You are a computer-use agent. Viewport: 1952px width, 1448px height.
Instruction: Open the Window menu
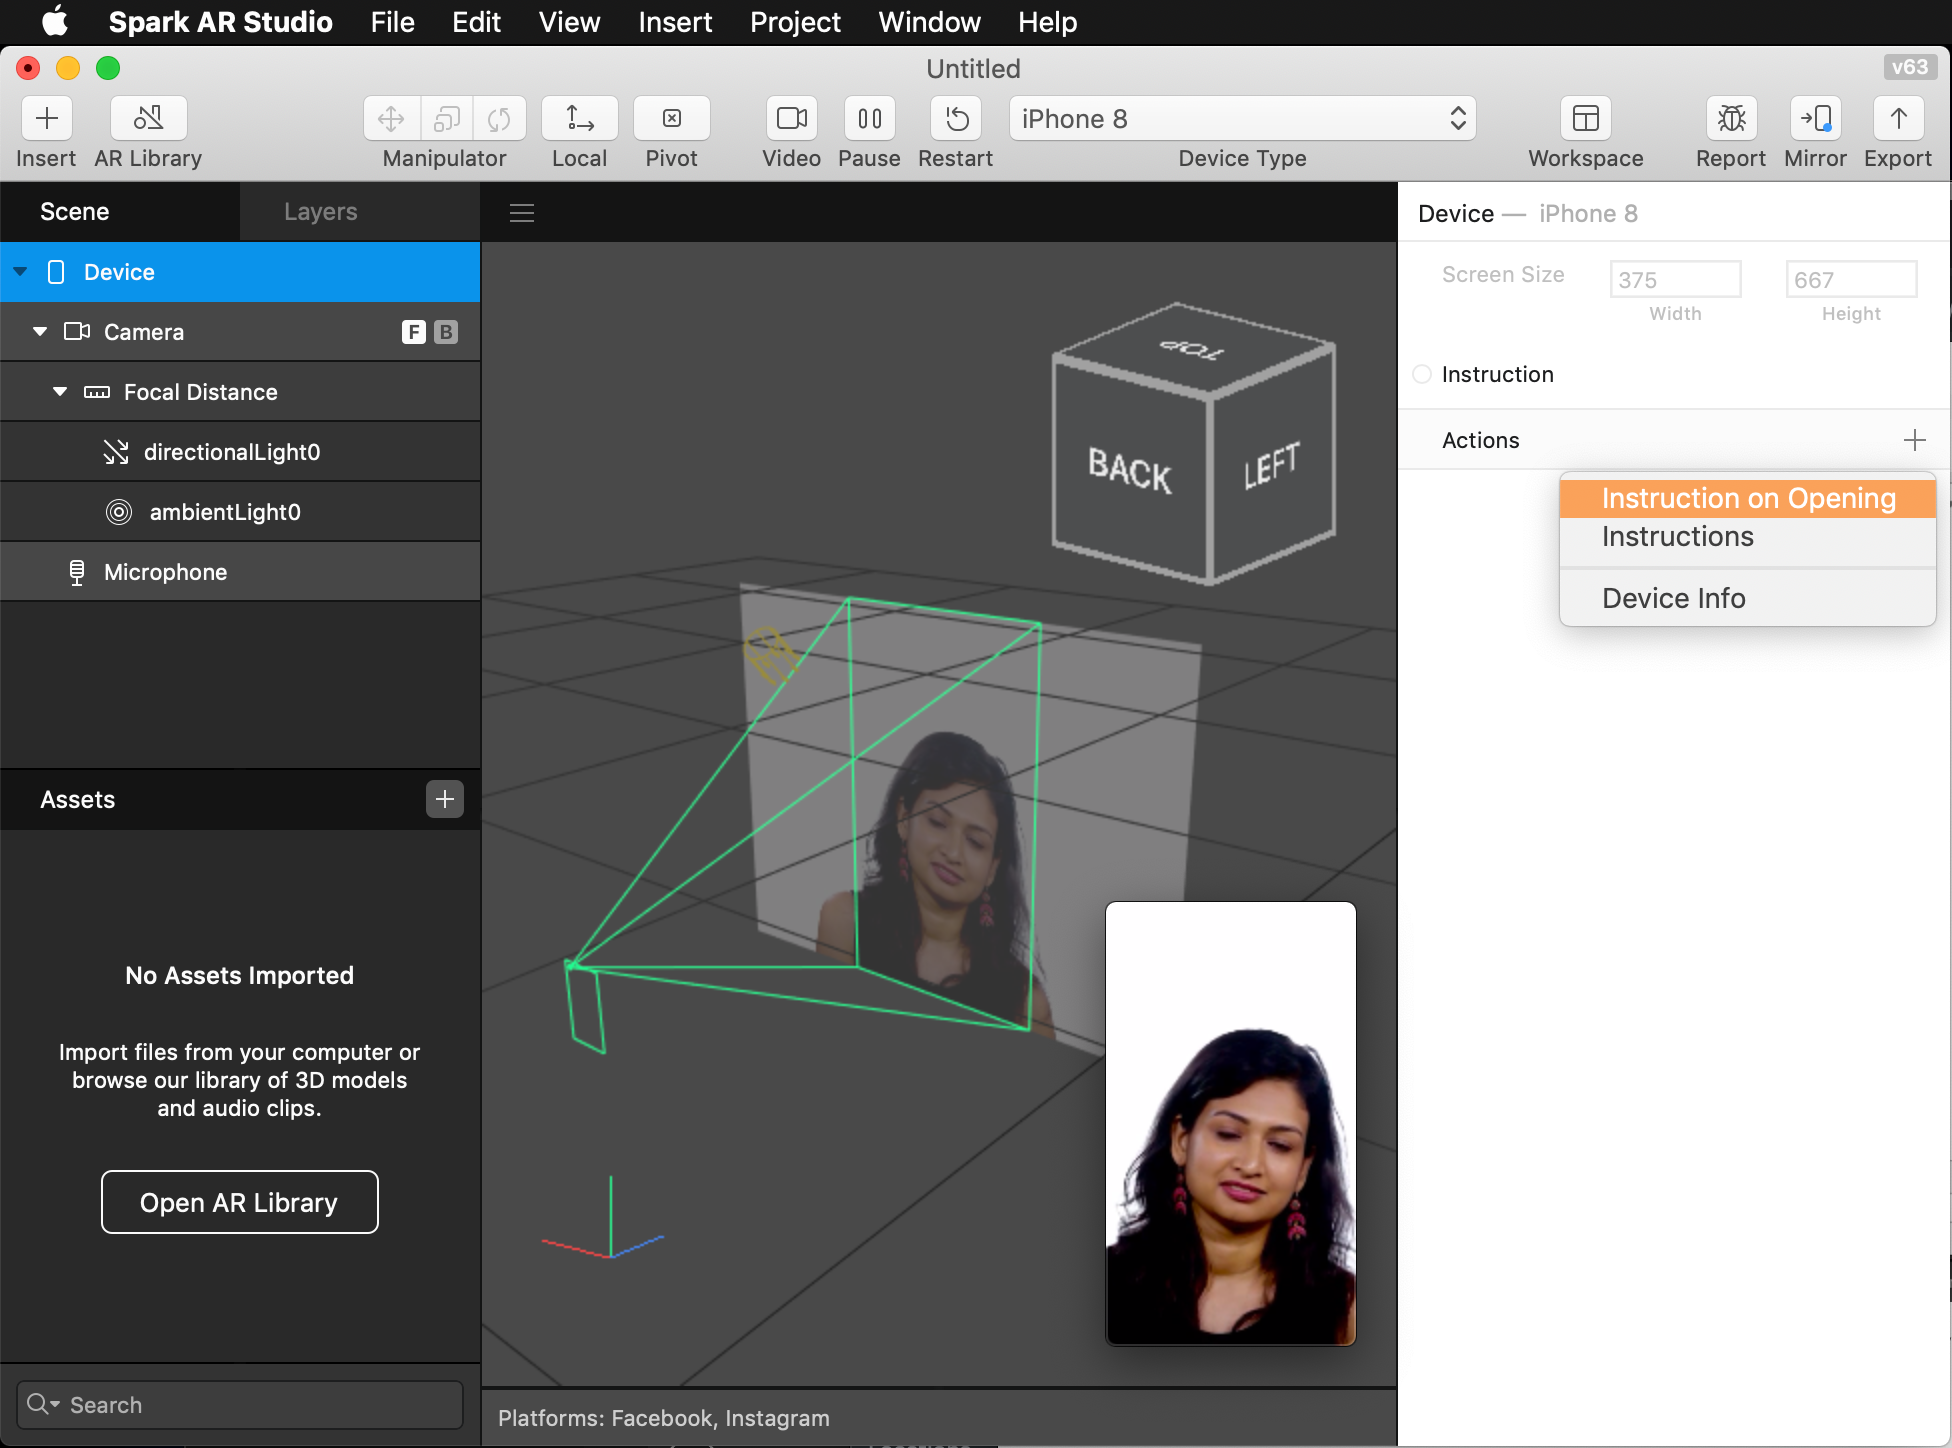click(x=929, y=22)
